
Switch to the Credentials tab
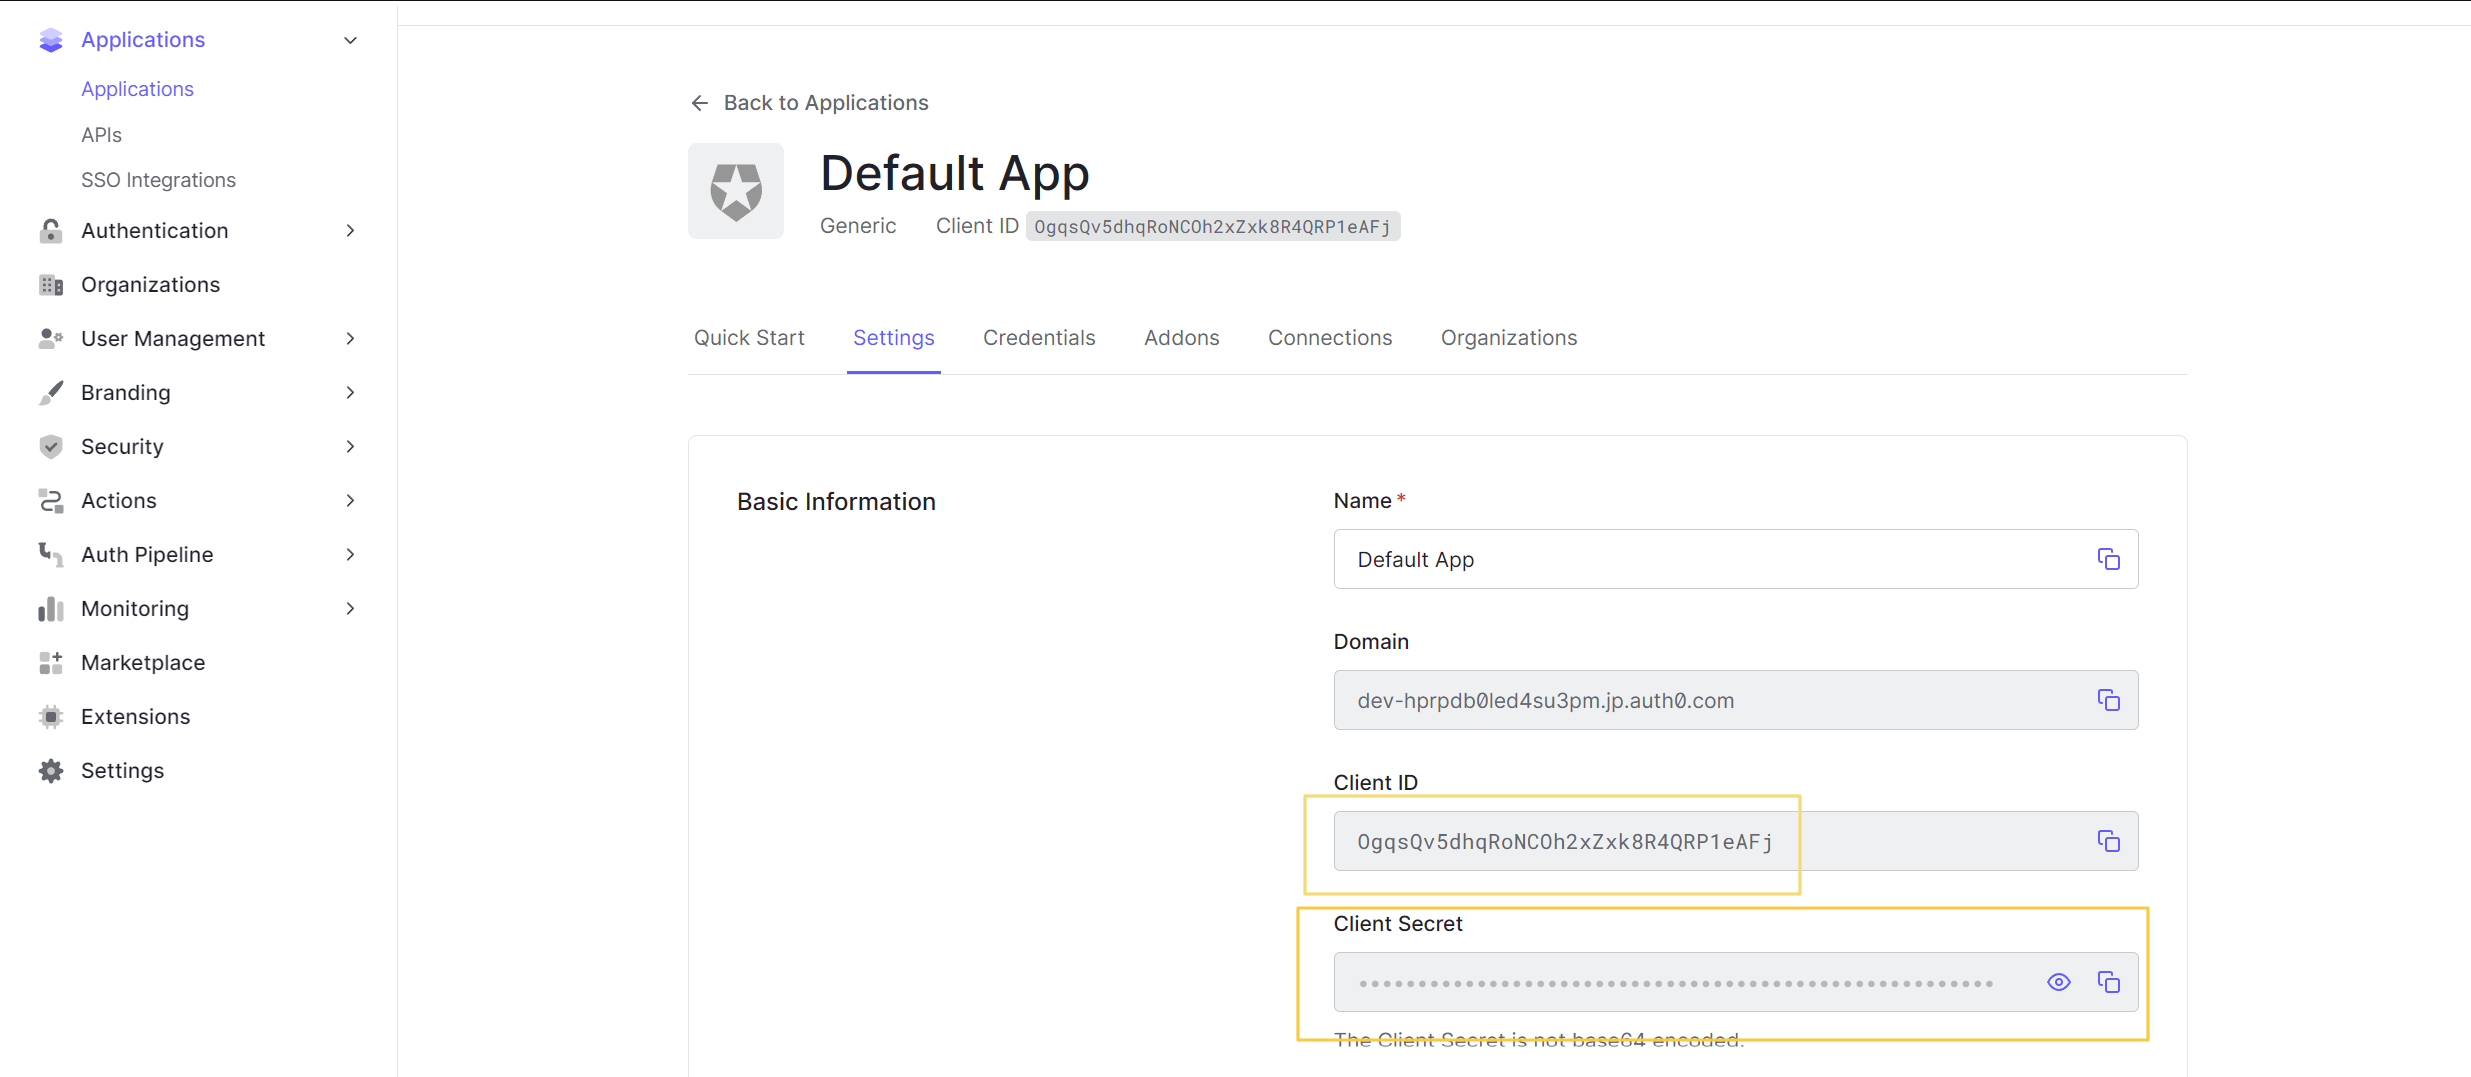1038,338
